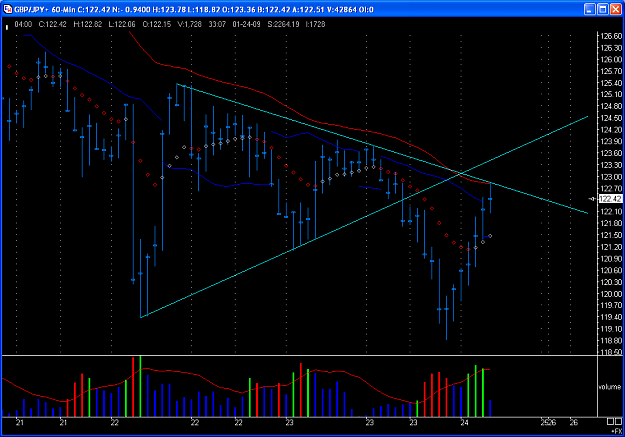Click the S:2264.19 value
Screen dimensions: 625x437
[283, 24]
